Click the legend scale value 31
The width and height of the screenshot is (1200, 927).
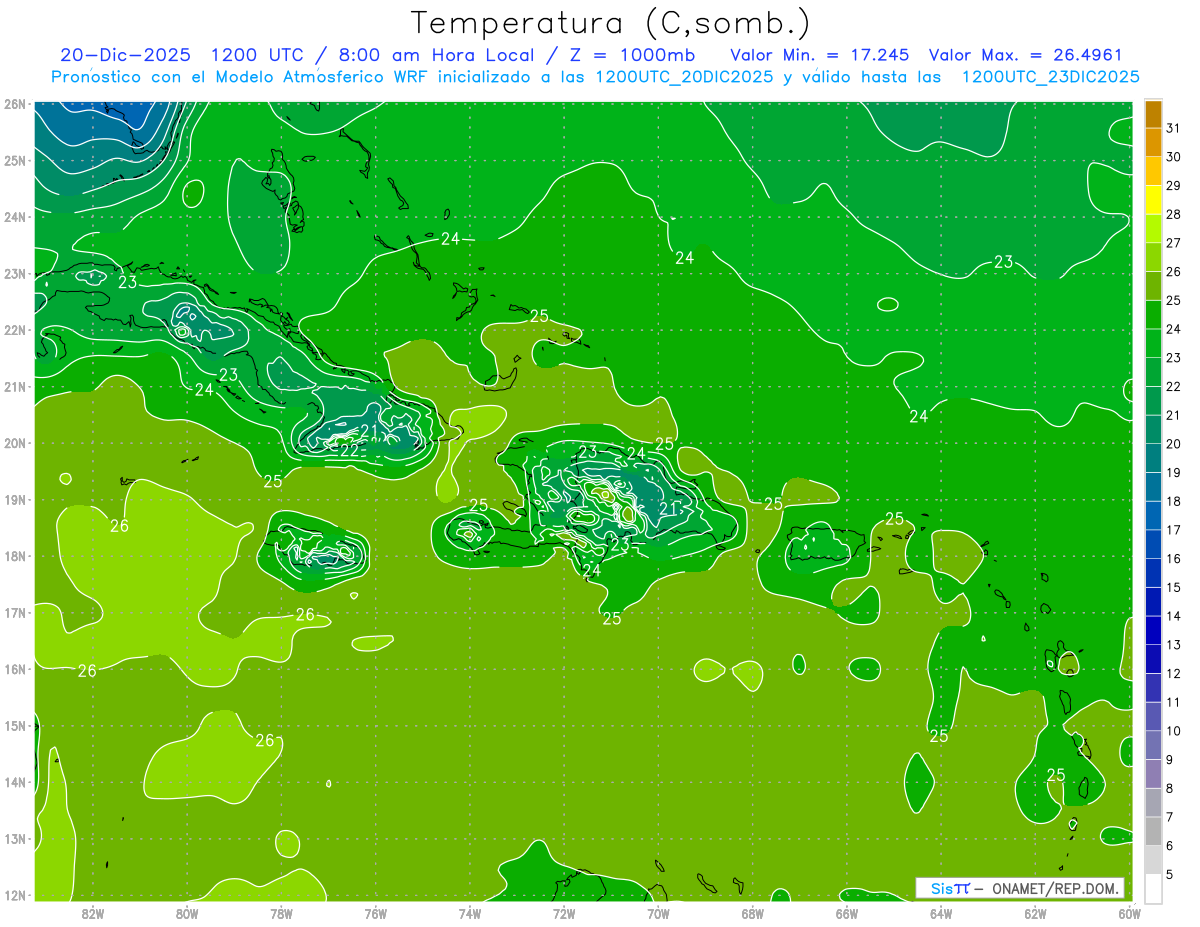coord(1173,128)
